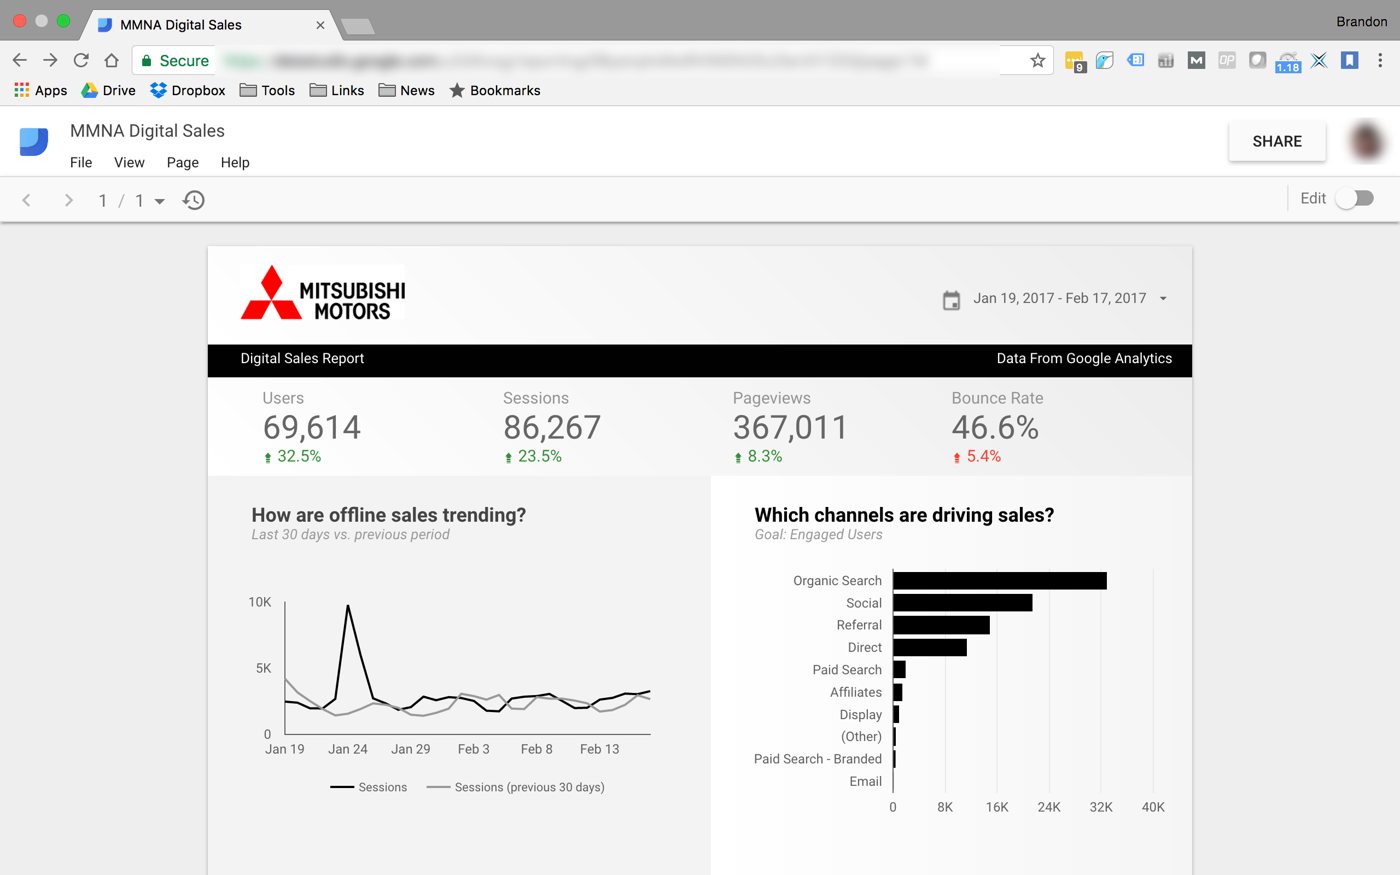Expand the page selector dropdown arrow
The width and height of the screenshot is (1400, 875).
[159, 201]
